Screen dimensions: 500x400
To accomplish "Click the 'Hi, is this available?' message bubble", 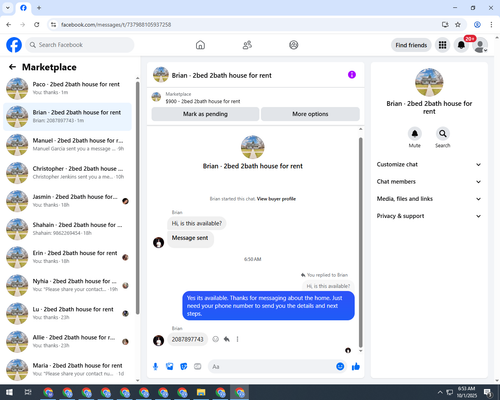I will (197, 223).
